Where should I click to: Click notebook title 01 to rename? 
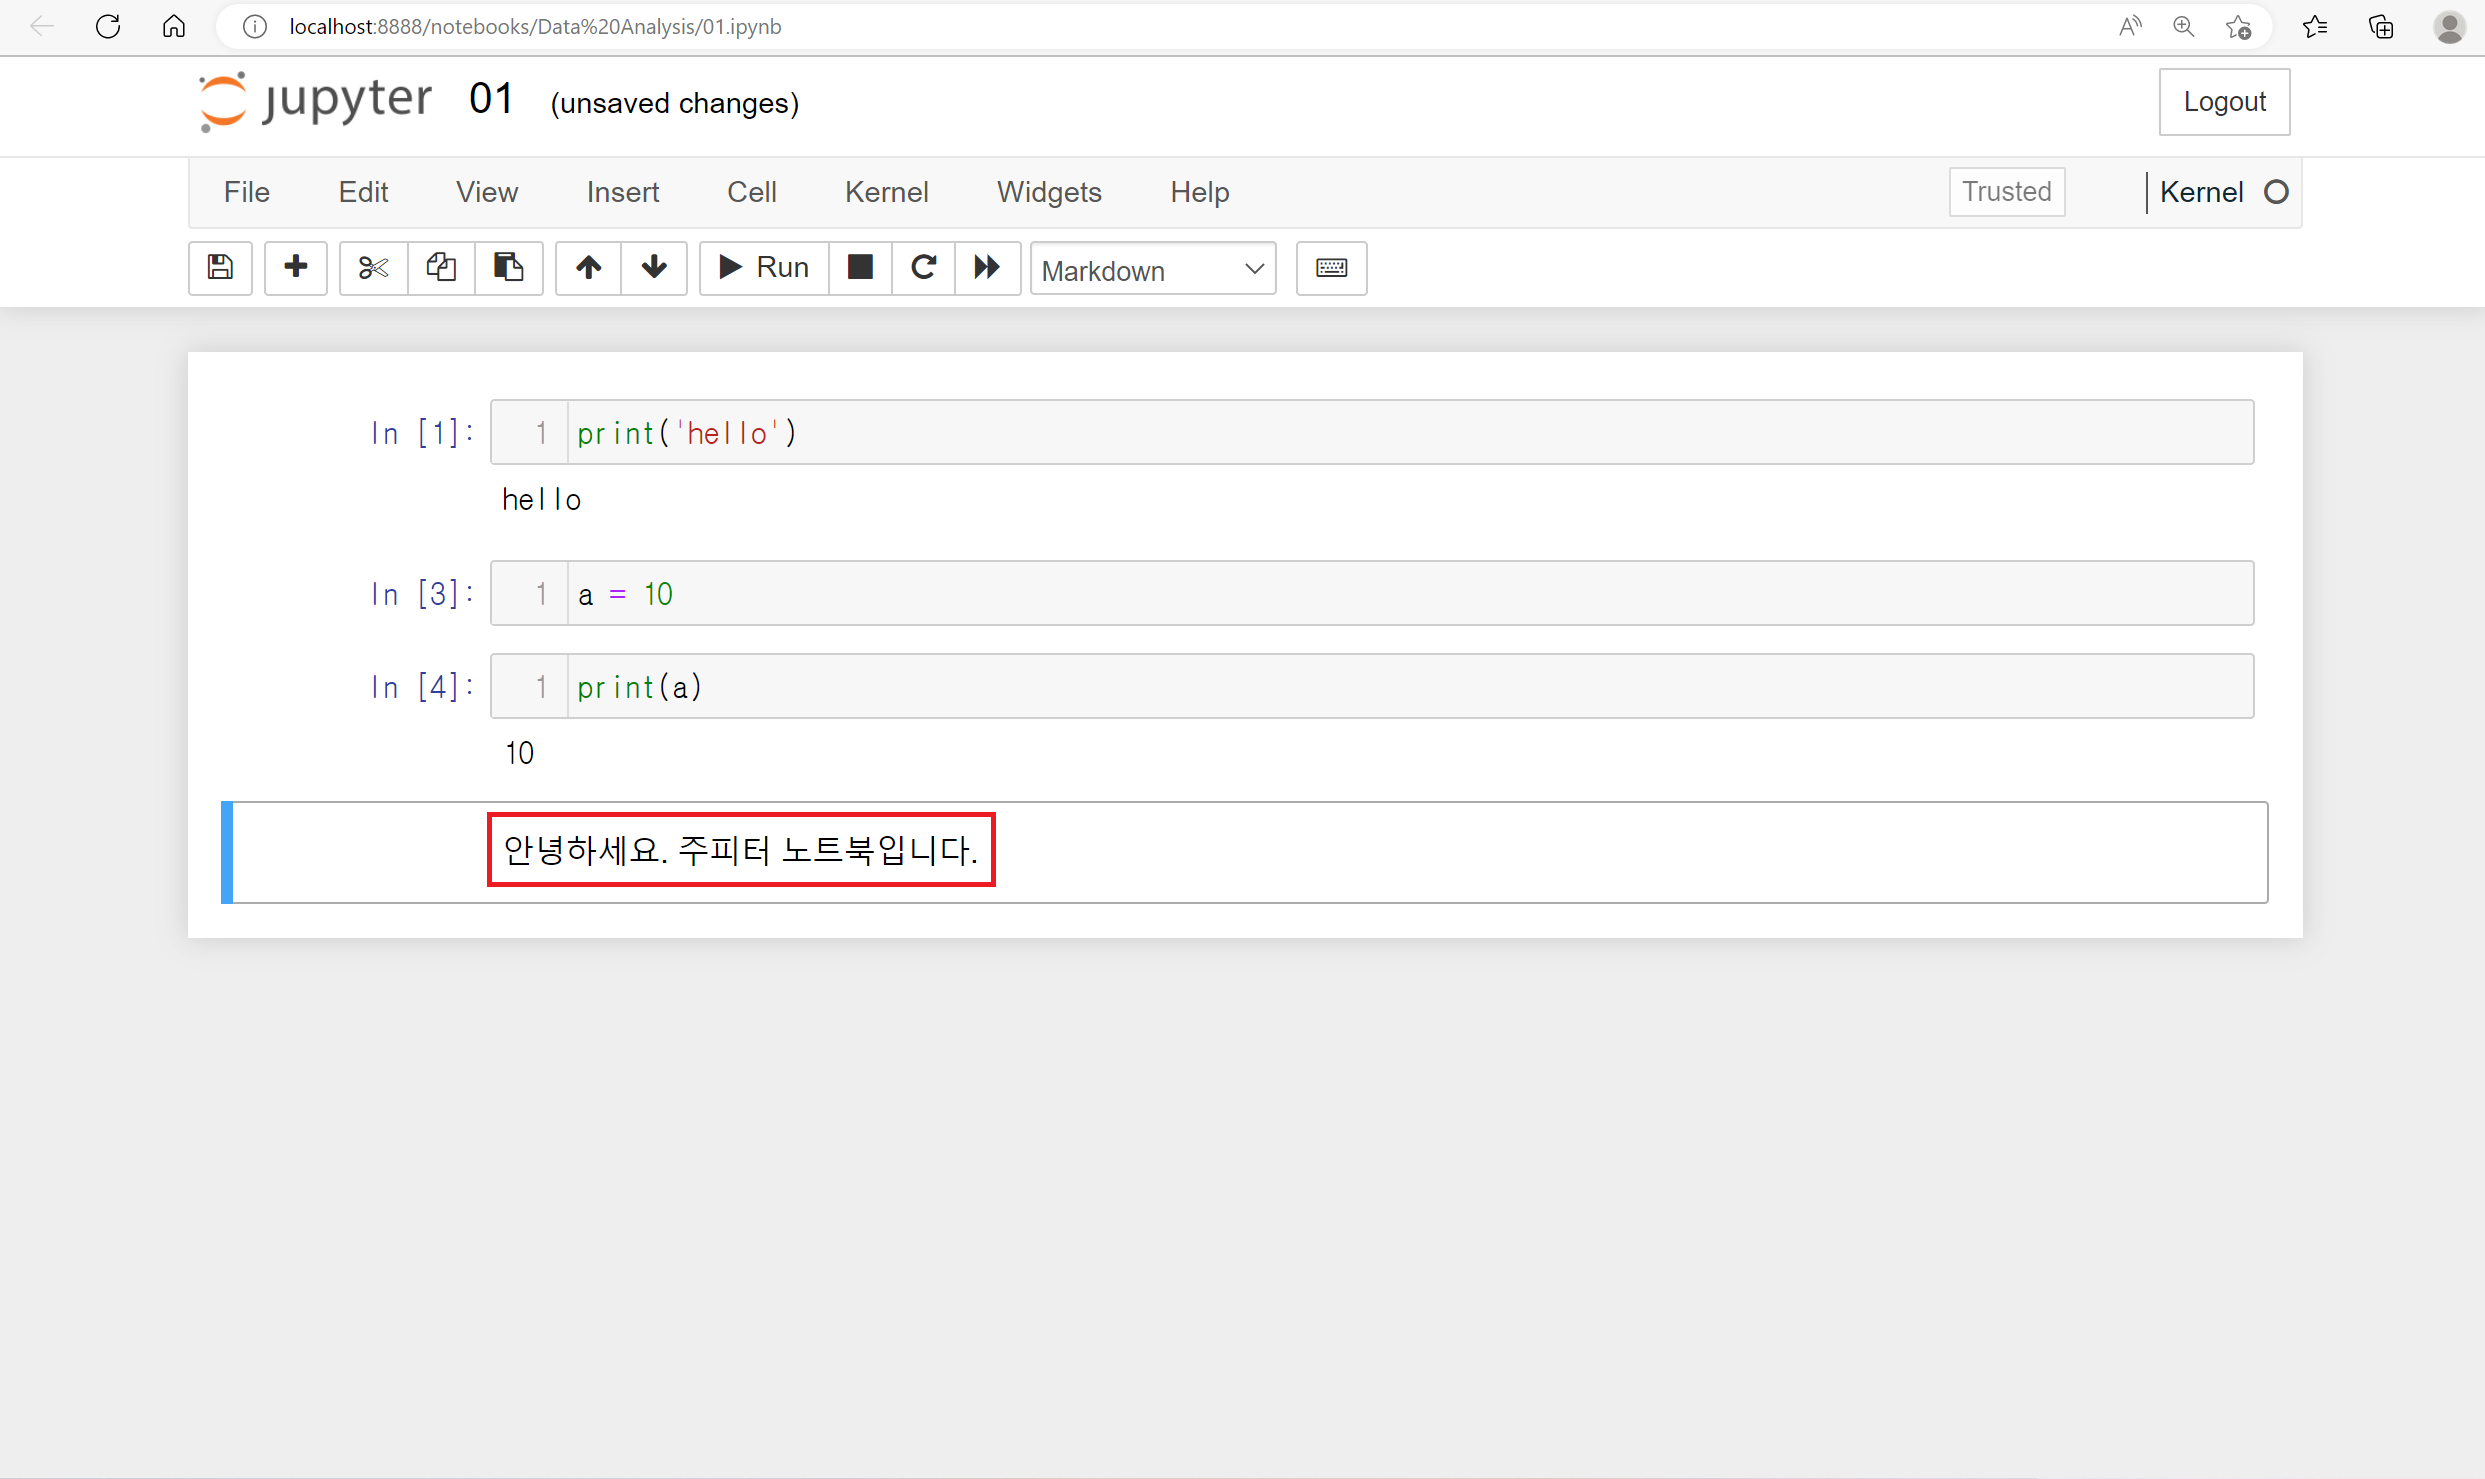(x=490, y=100)
